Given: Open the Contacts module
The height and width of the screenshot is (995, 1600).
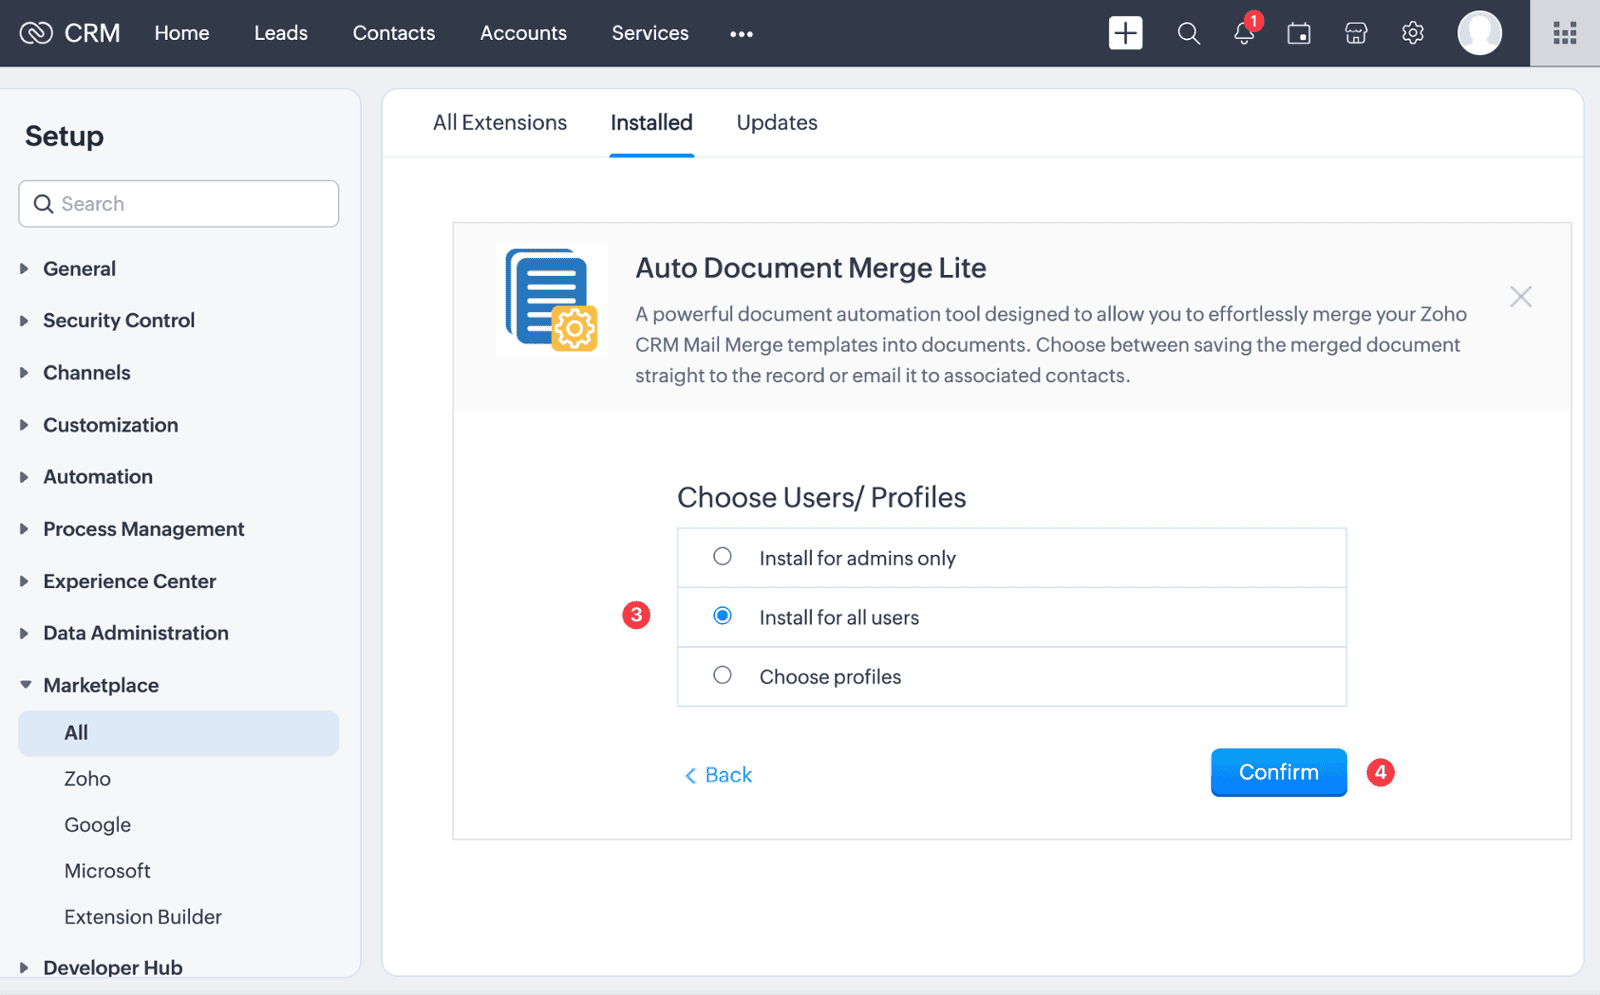Looking at the screenshot, I should click(x=394, y=33).
